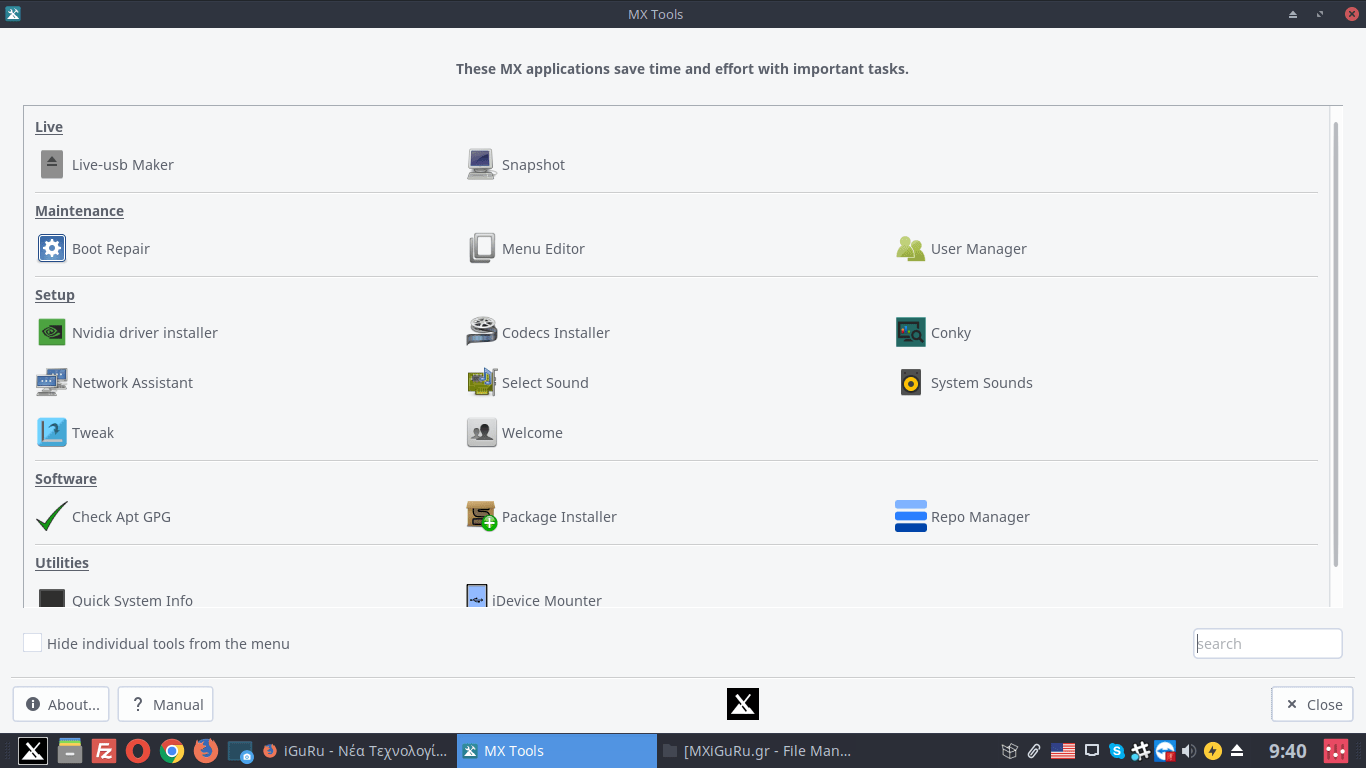This screenshot has width=1366, height=768.
Task: Click the search input field
Action: click(1268, 644)
